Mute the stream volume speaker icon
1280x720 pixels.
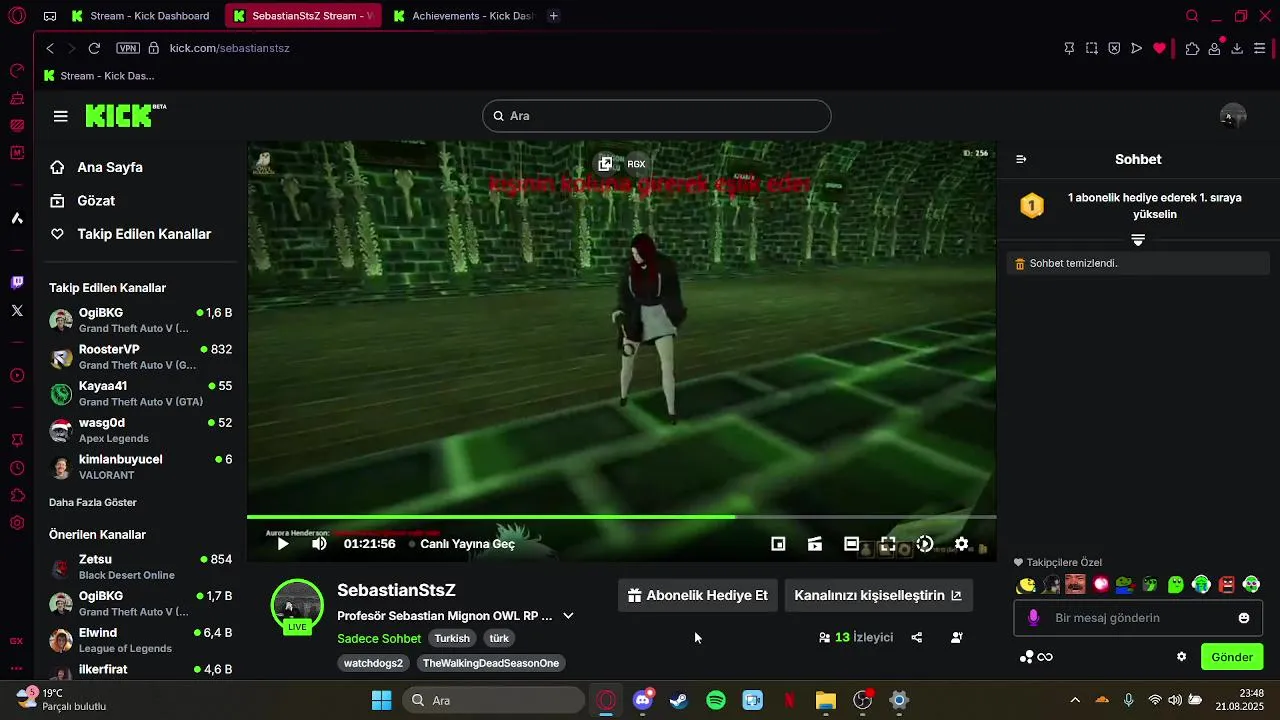[319, 544]
